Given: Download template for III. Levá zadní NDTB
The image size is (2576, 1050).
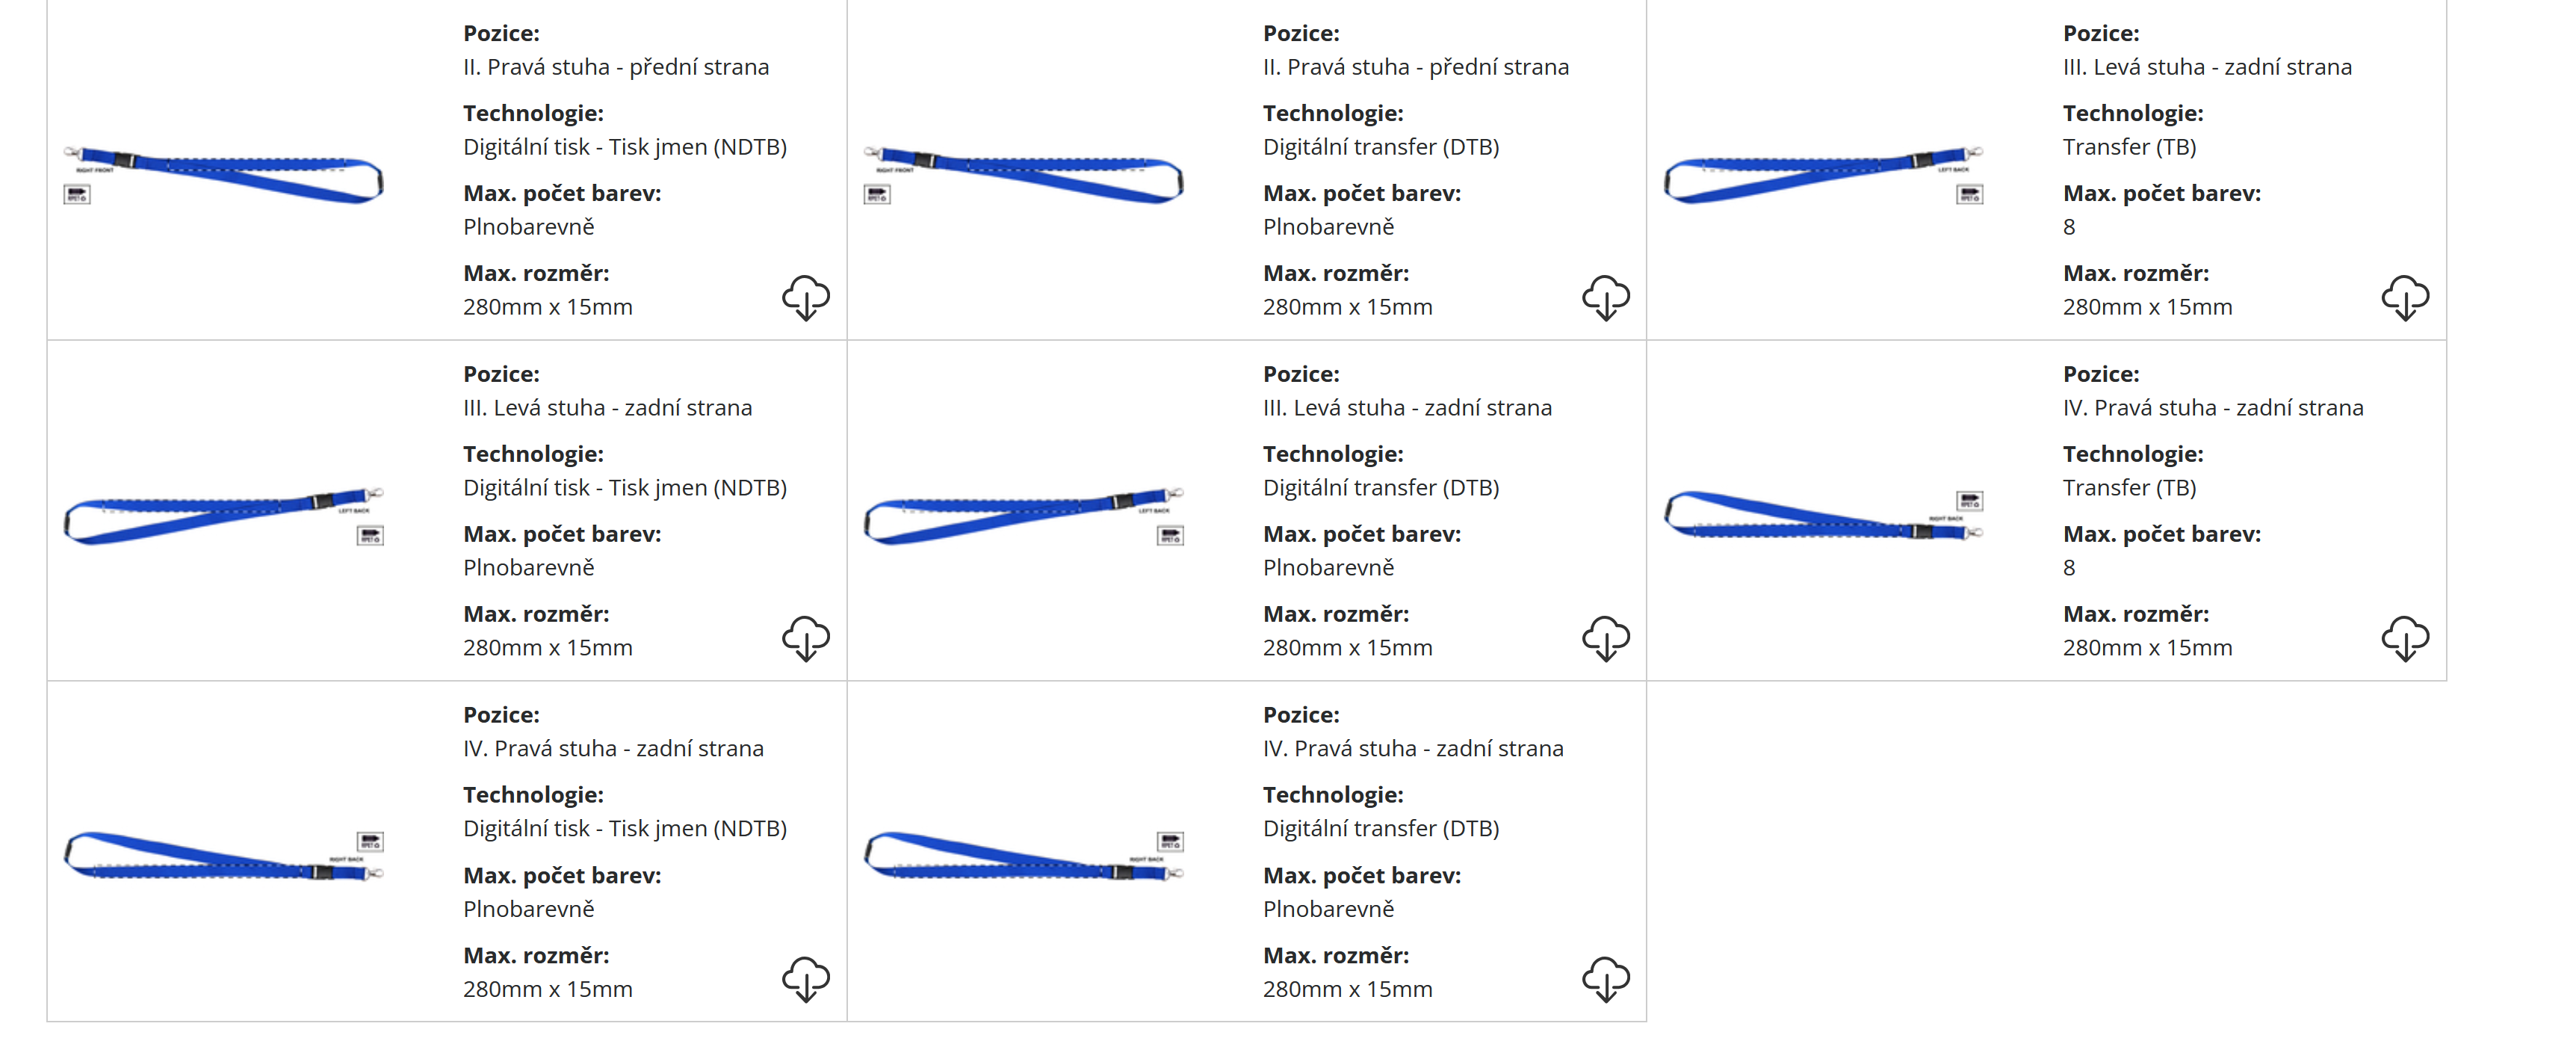Looking at the screenshot, I should 805,638.
